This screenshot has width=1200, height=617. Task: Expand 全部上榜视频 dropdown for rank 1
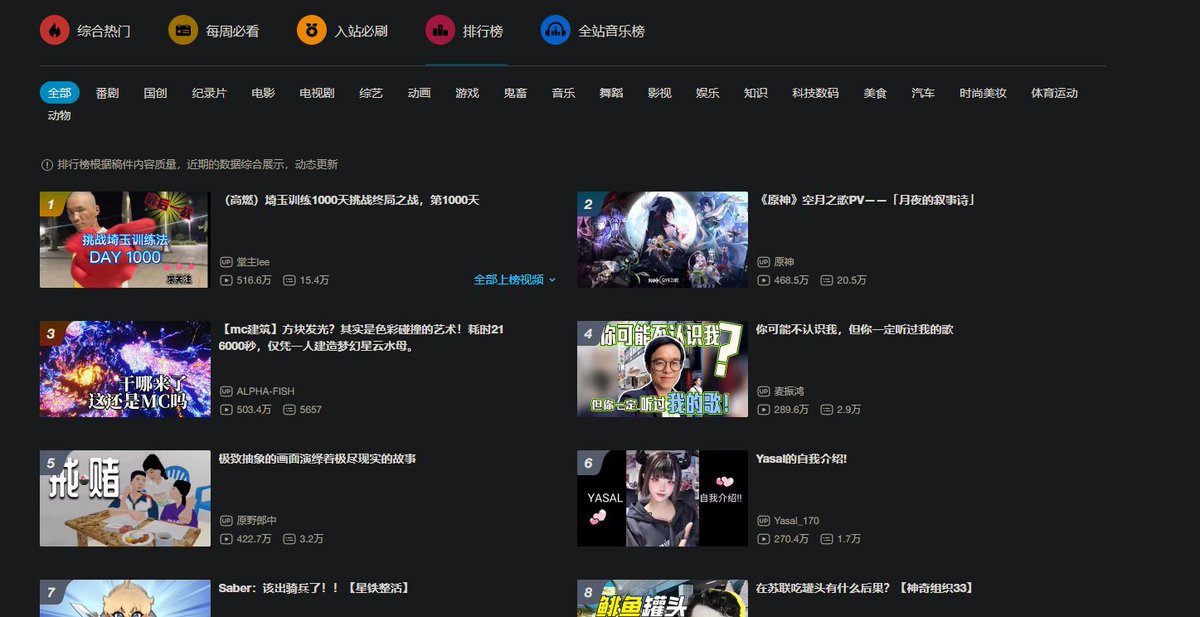[514, 280]
